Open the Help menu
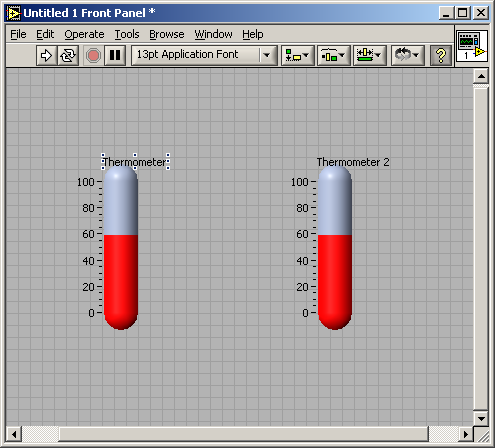The image size is (495, 448). (253, 34)
